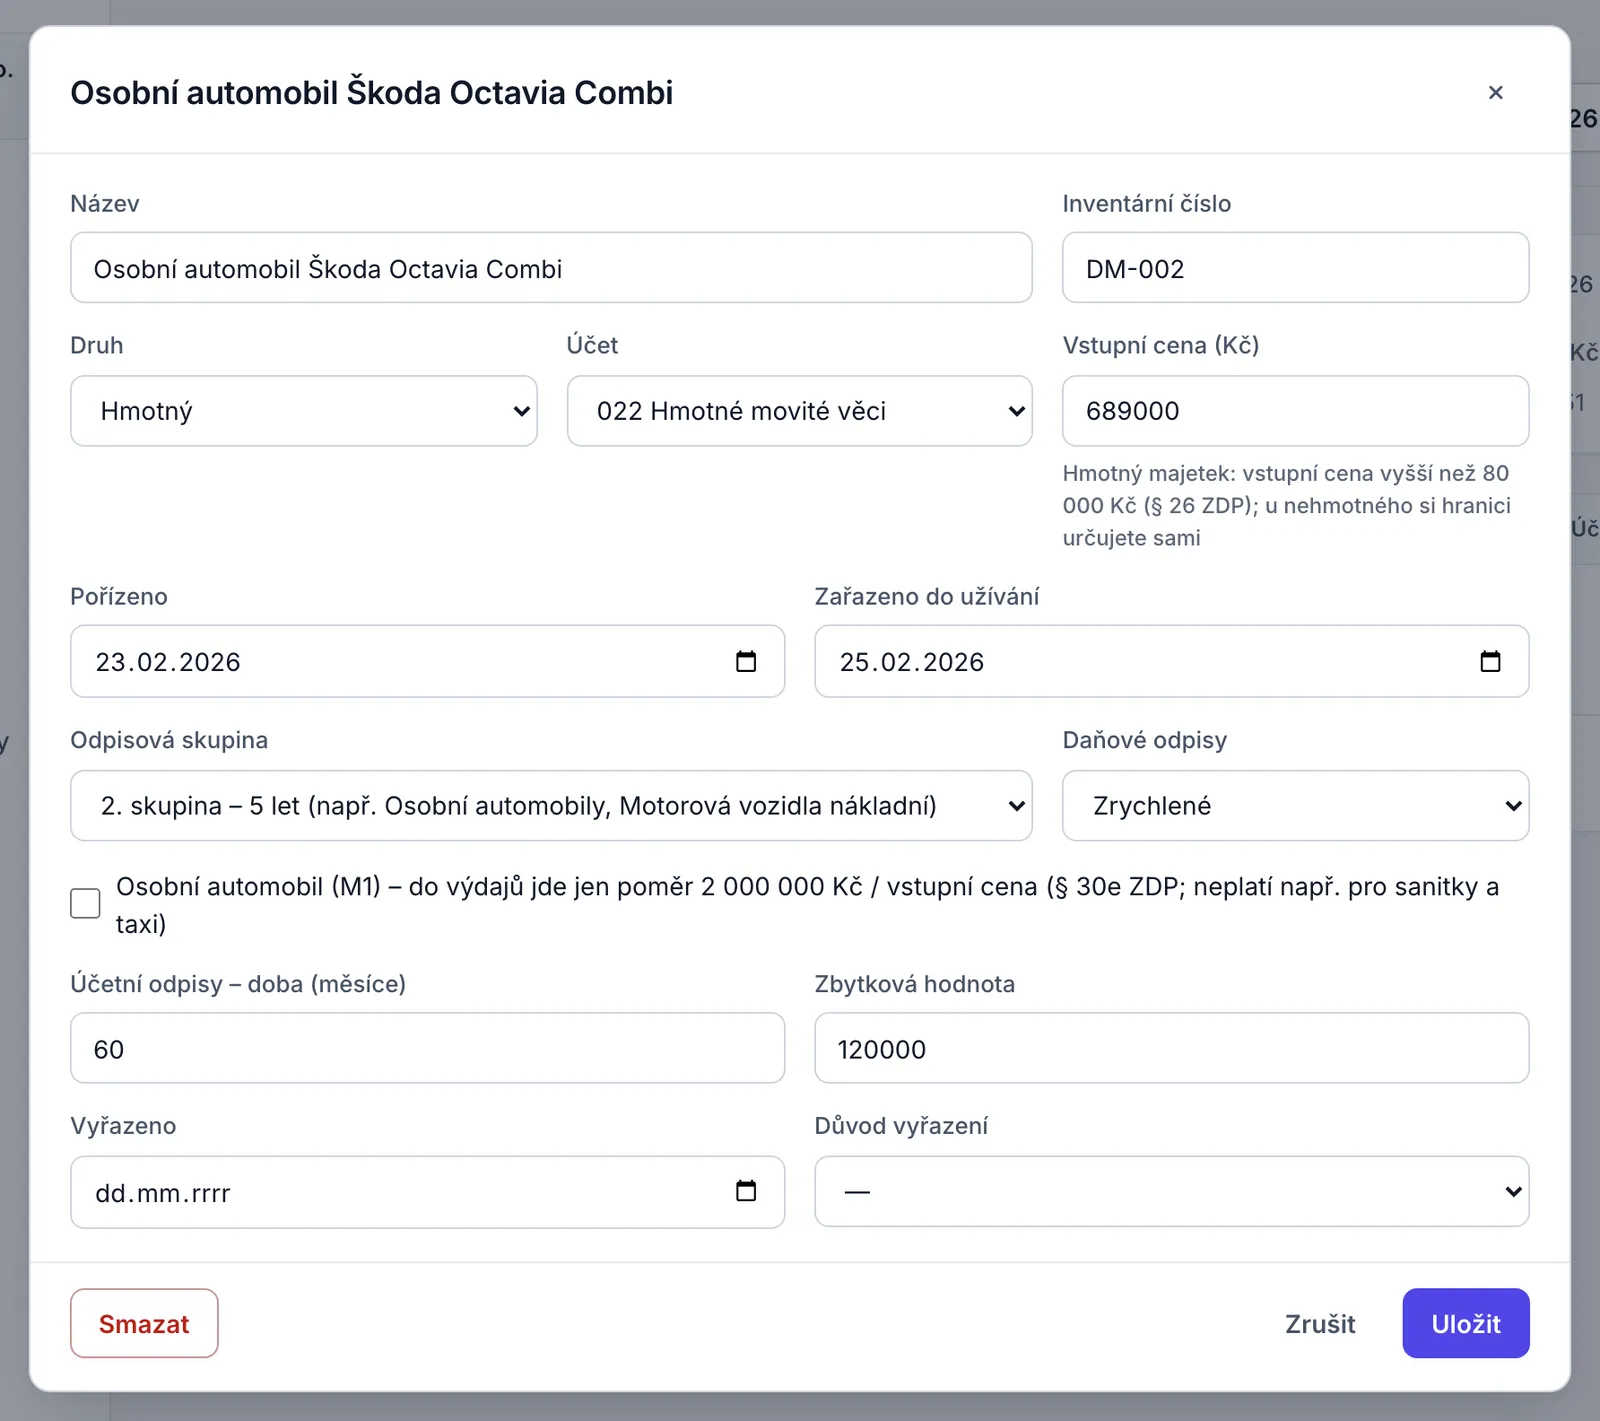Click the Vyřazeno label
Image resolution: width=1600 pixels, height=1421 pixels.
(123, 1126)
